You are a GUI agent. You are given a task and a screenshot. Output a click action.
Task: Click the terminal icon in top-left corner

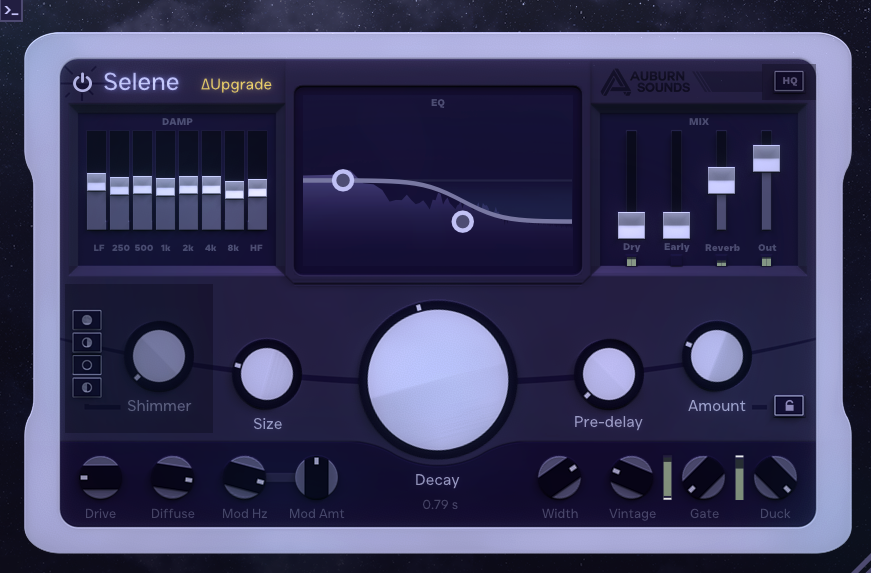(x=11, y=10)
